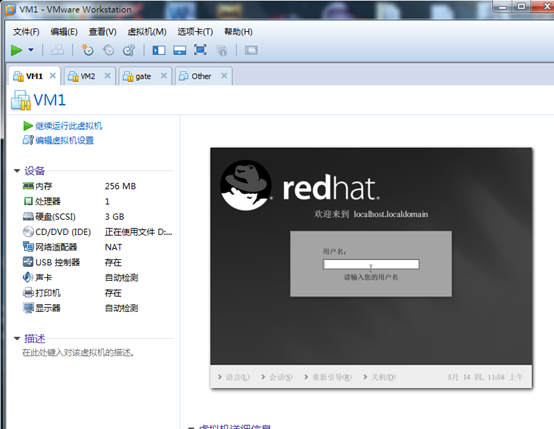Open the 文件(F) menu
554x429 pixels.
[26, 32]
